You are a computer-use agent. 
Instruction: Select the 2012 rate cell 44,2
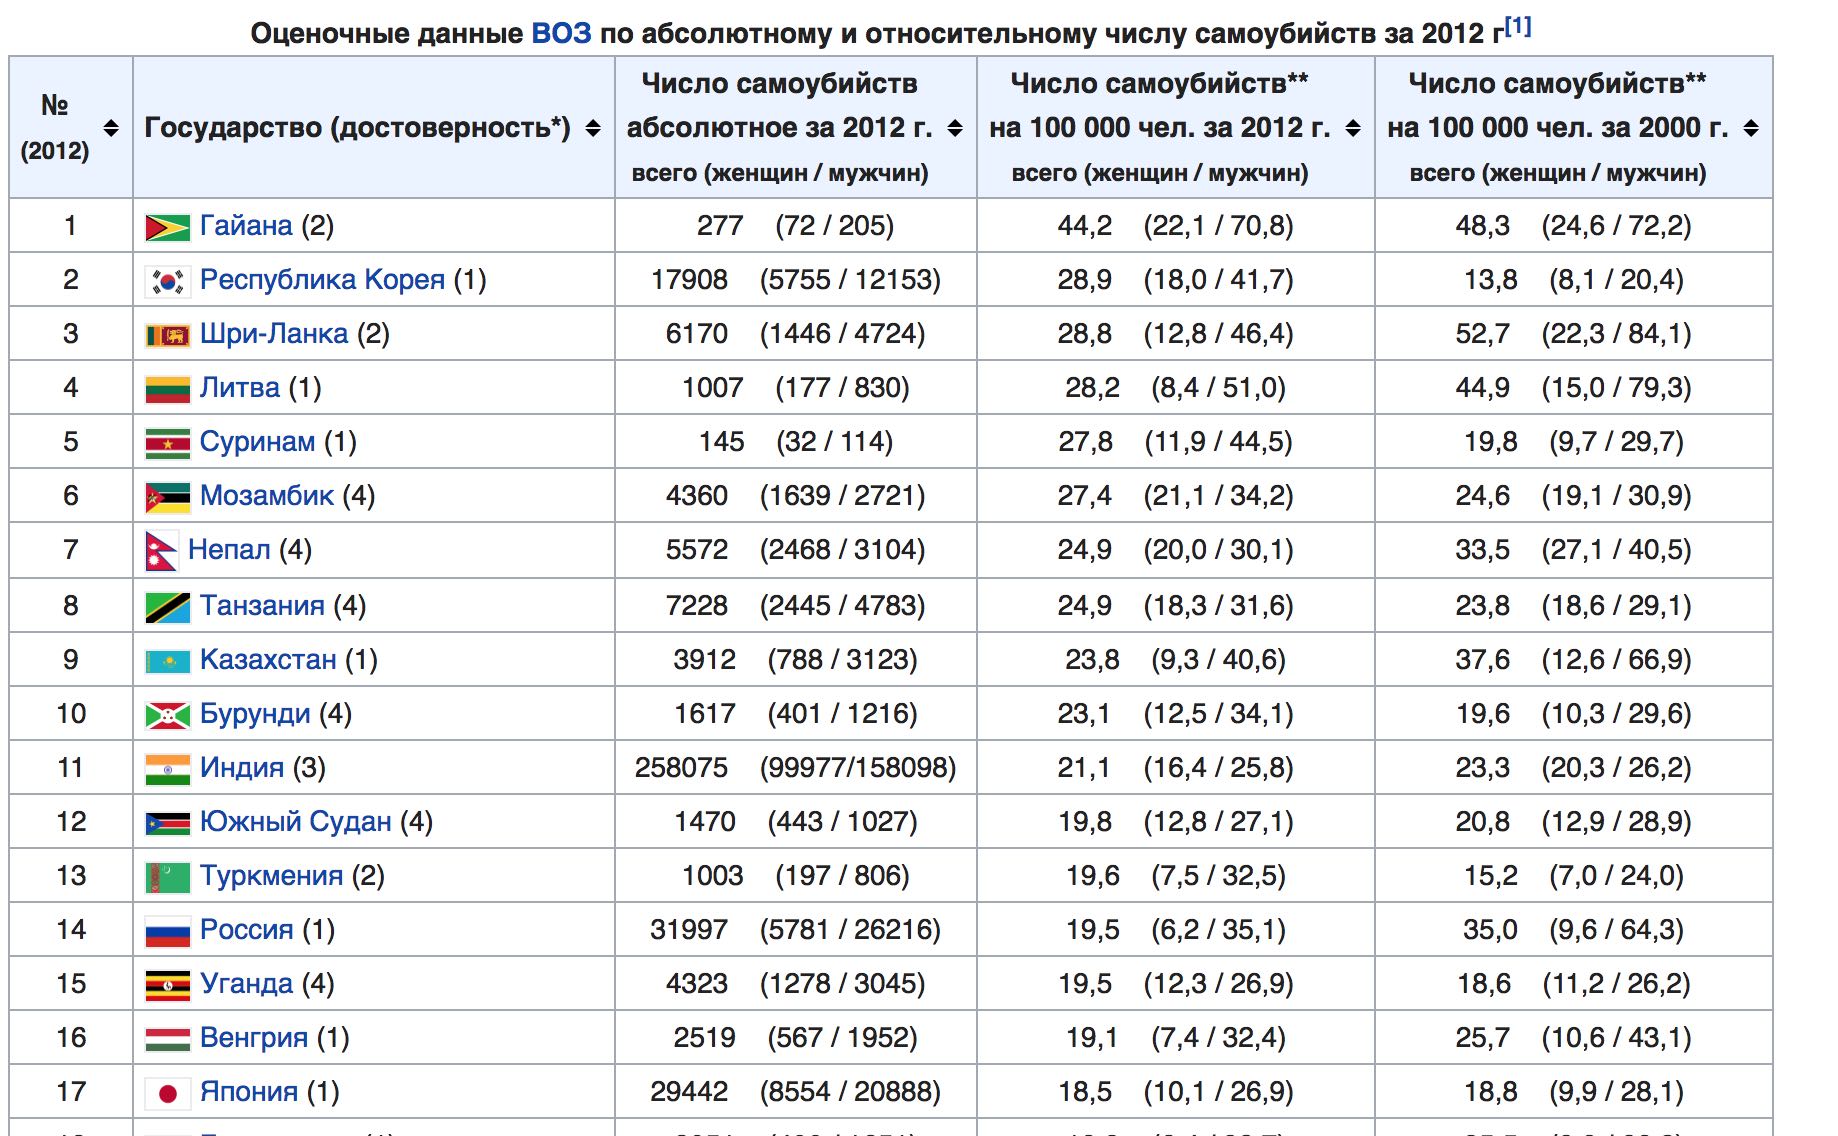tap(1176, 226)
